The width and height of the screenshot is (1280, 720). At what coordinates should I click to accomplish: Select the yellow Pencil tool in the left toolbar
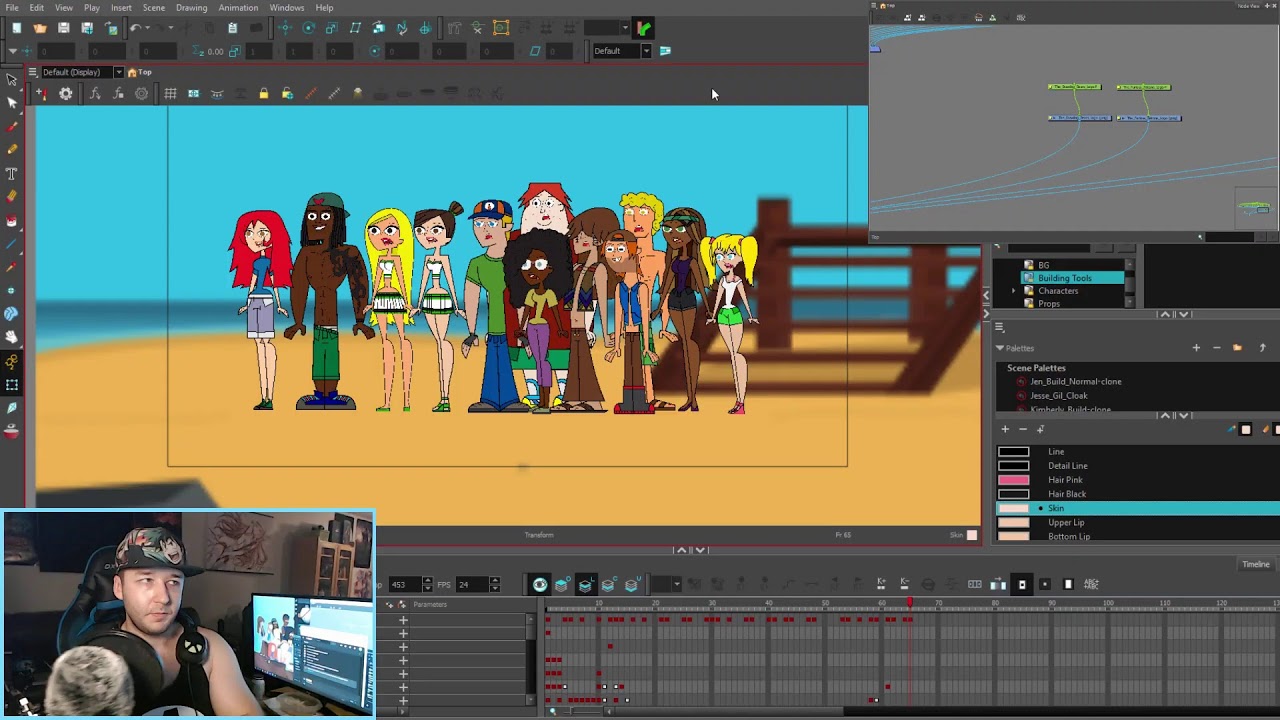pos(12,149)
